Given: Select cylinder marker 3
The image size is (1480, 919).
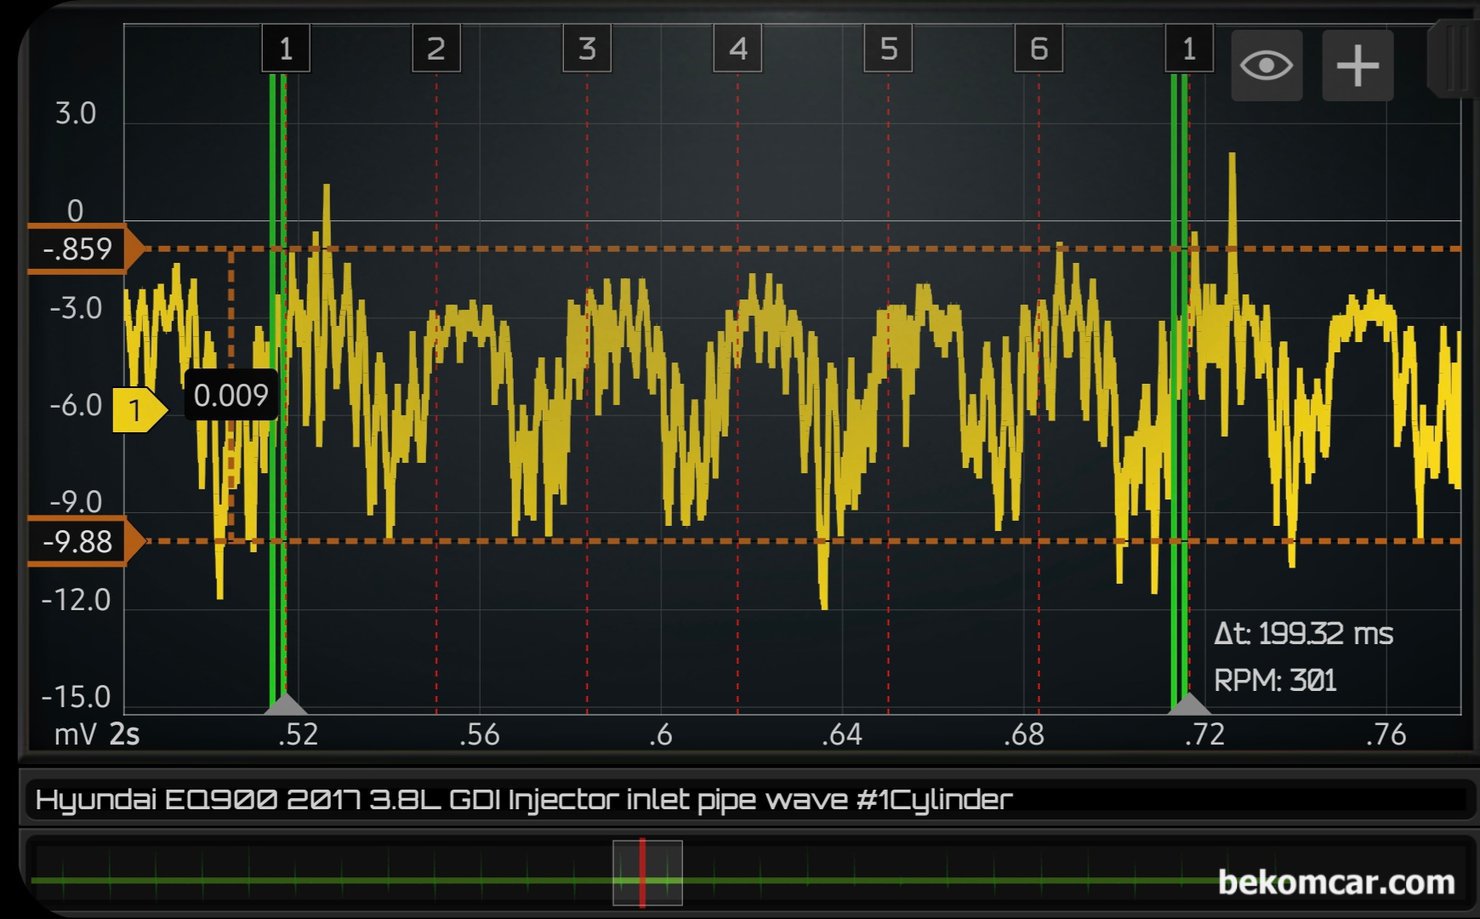Looking at the screenshot, I should tap(587, 47).
